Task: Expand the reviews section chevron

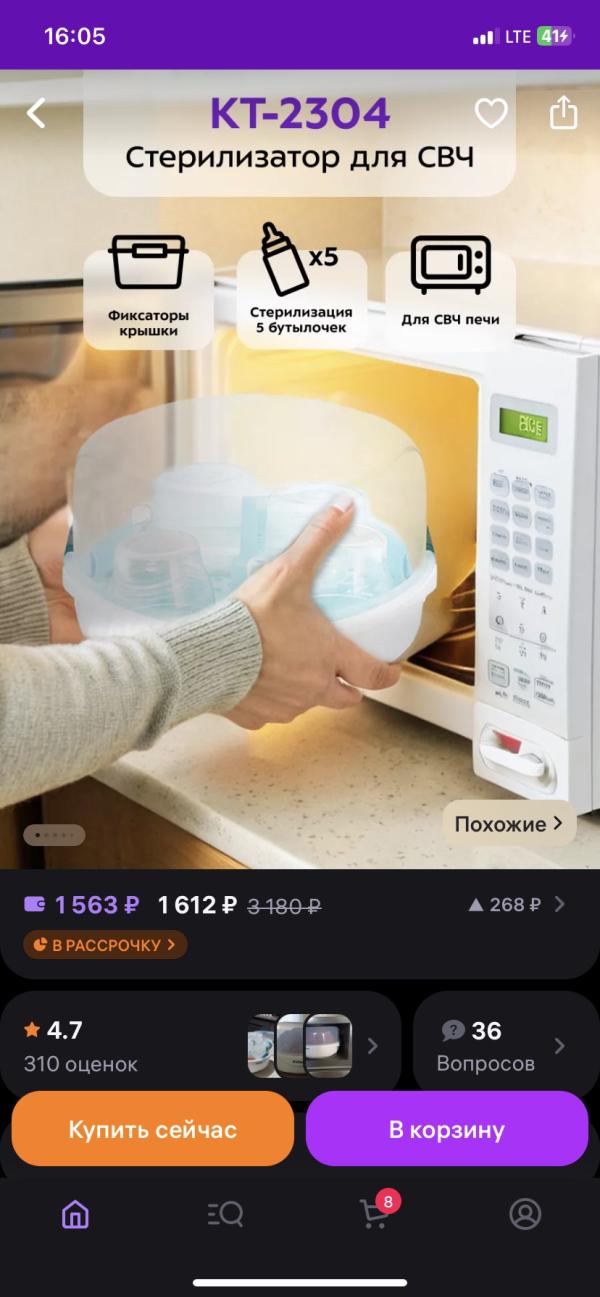Action: pos(372,1046)
